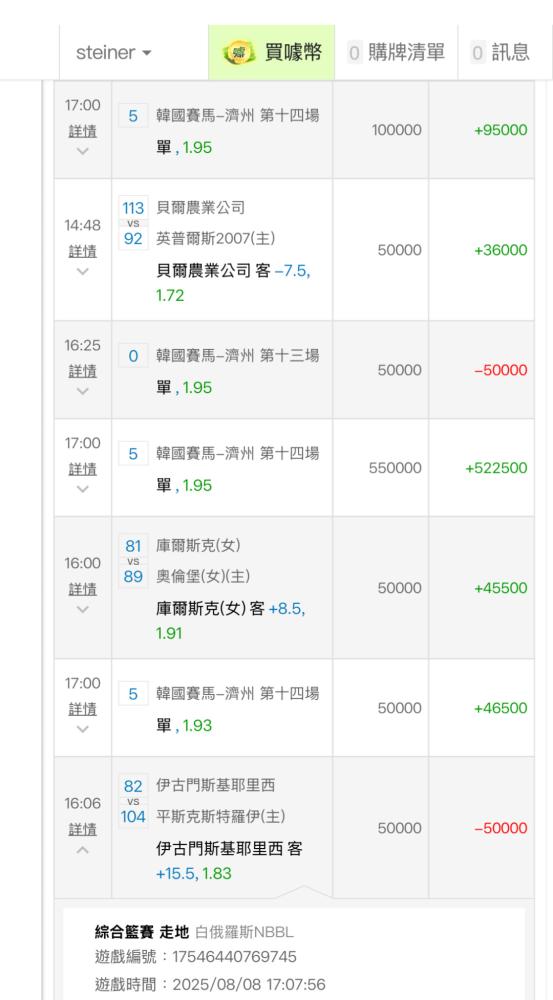Expand the 16:00 bet row chevron
The height and width of the screenshot is (1000, 553).
[x=82, y=610]
